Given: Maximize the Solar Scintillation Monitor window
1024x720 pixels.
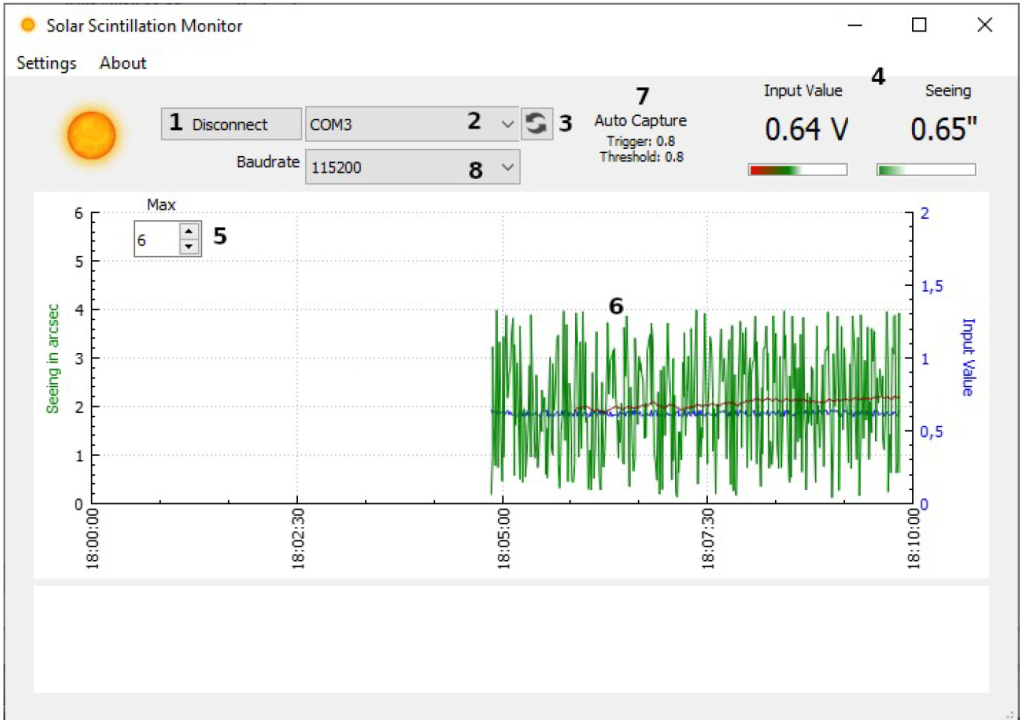Looking at the screenshot, I should tap(919, 26).
